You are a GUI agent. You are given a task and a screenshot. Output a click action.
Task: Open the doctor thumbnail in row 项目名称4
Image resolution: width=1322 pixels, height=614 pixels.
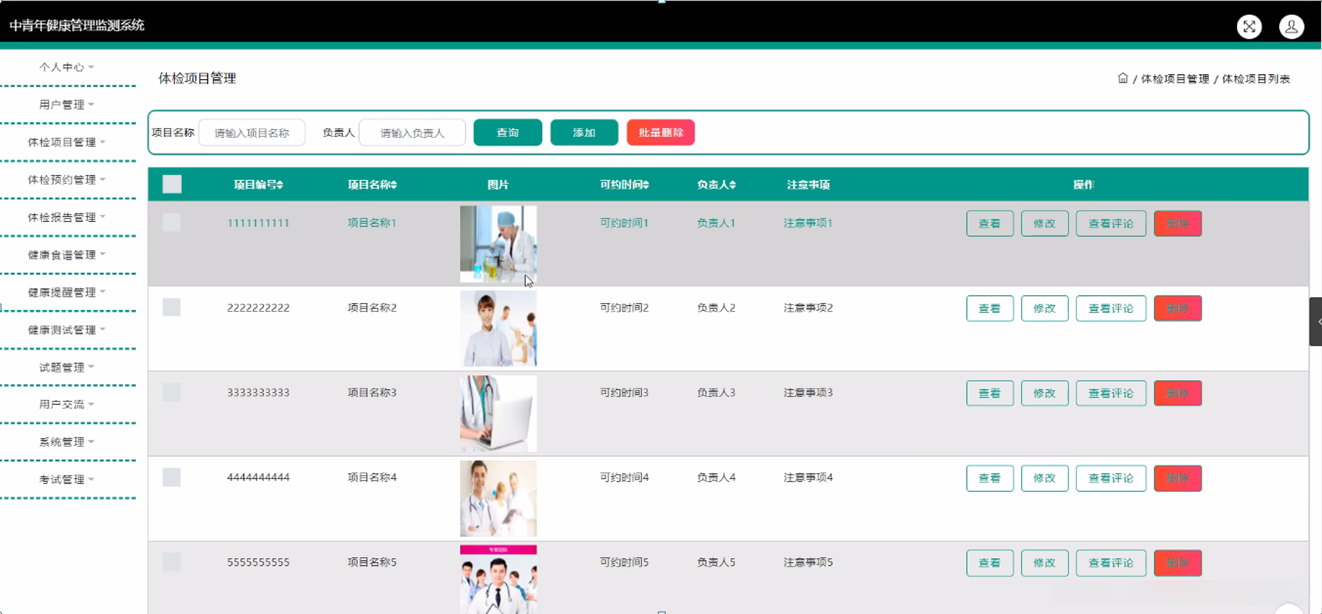(x=498, y=499)
